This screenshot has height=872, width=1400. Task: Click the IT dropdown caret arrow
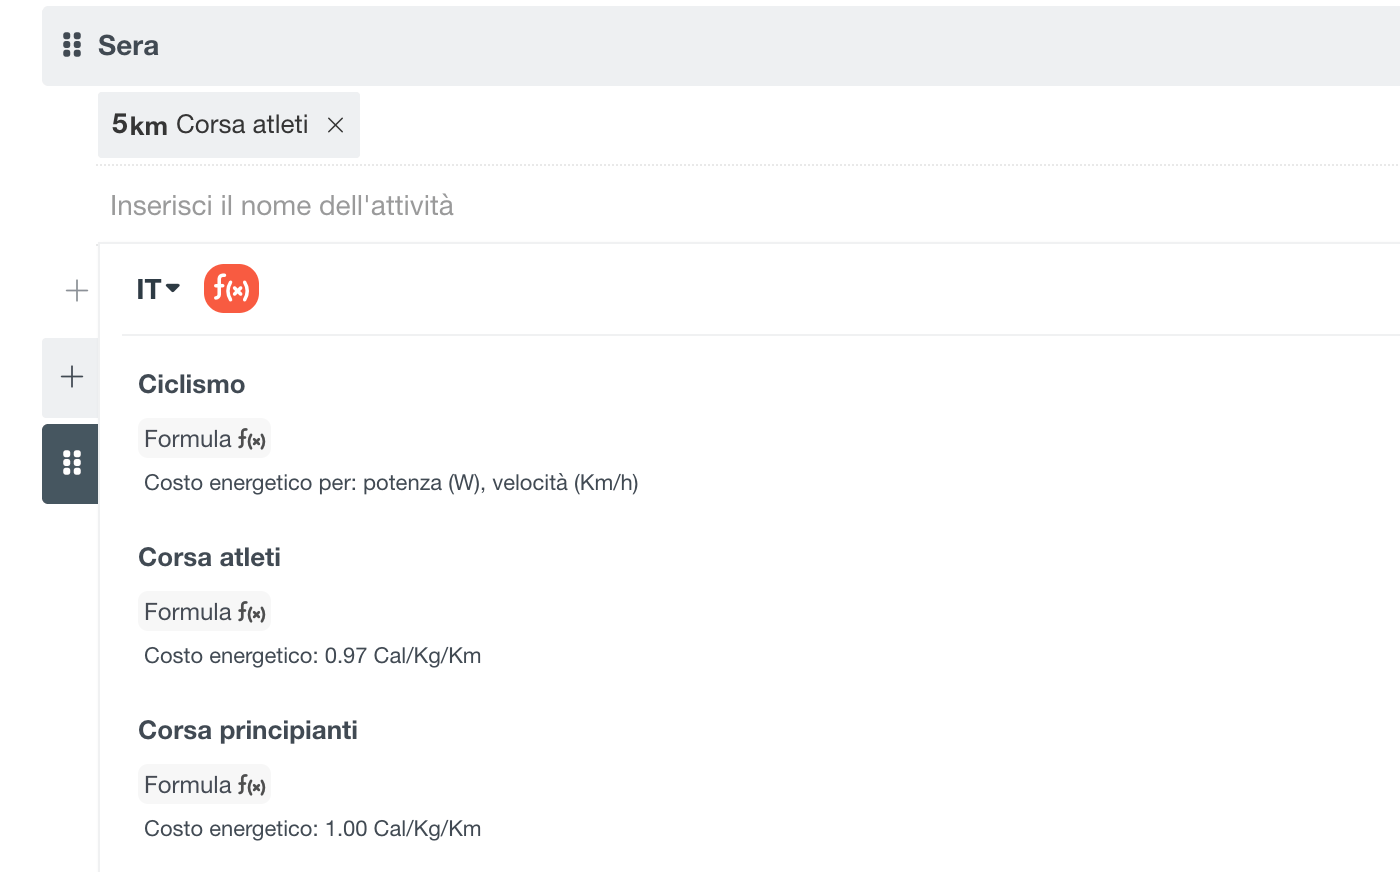(x=173, y=288)
